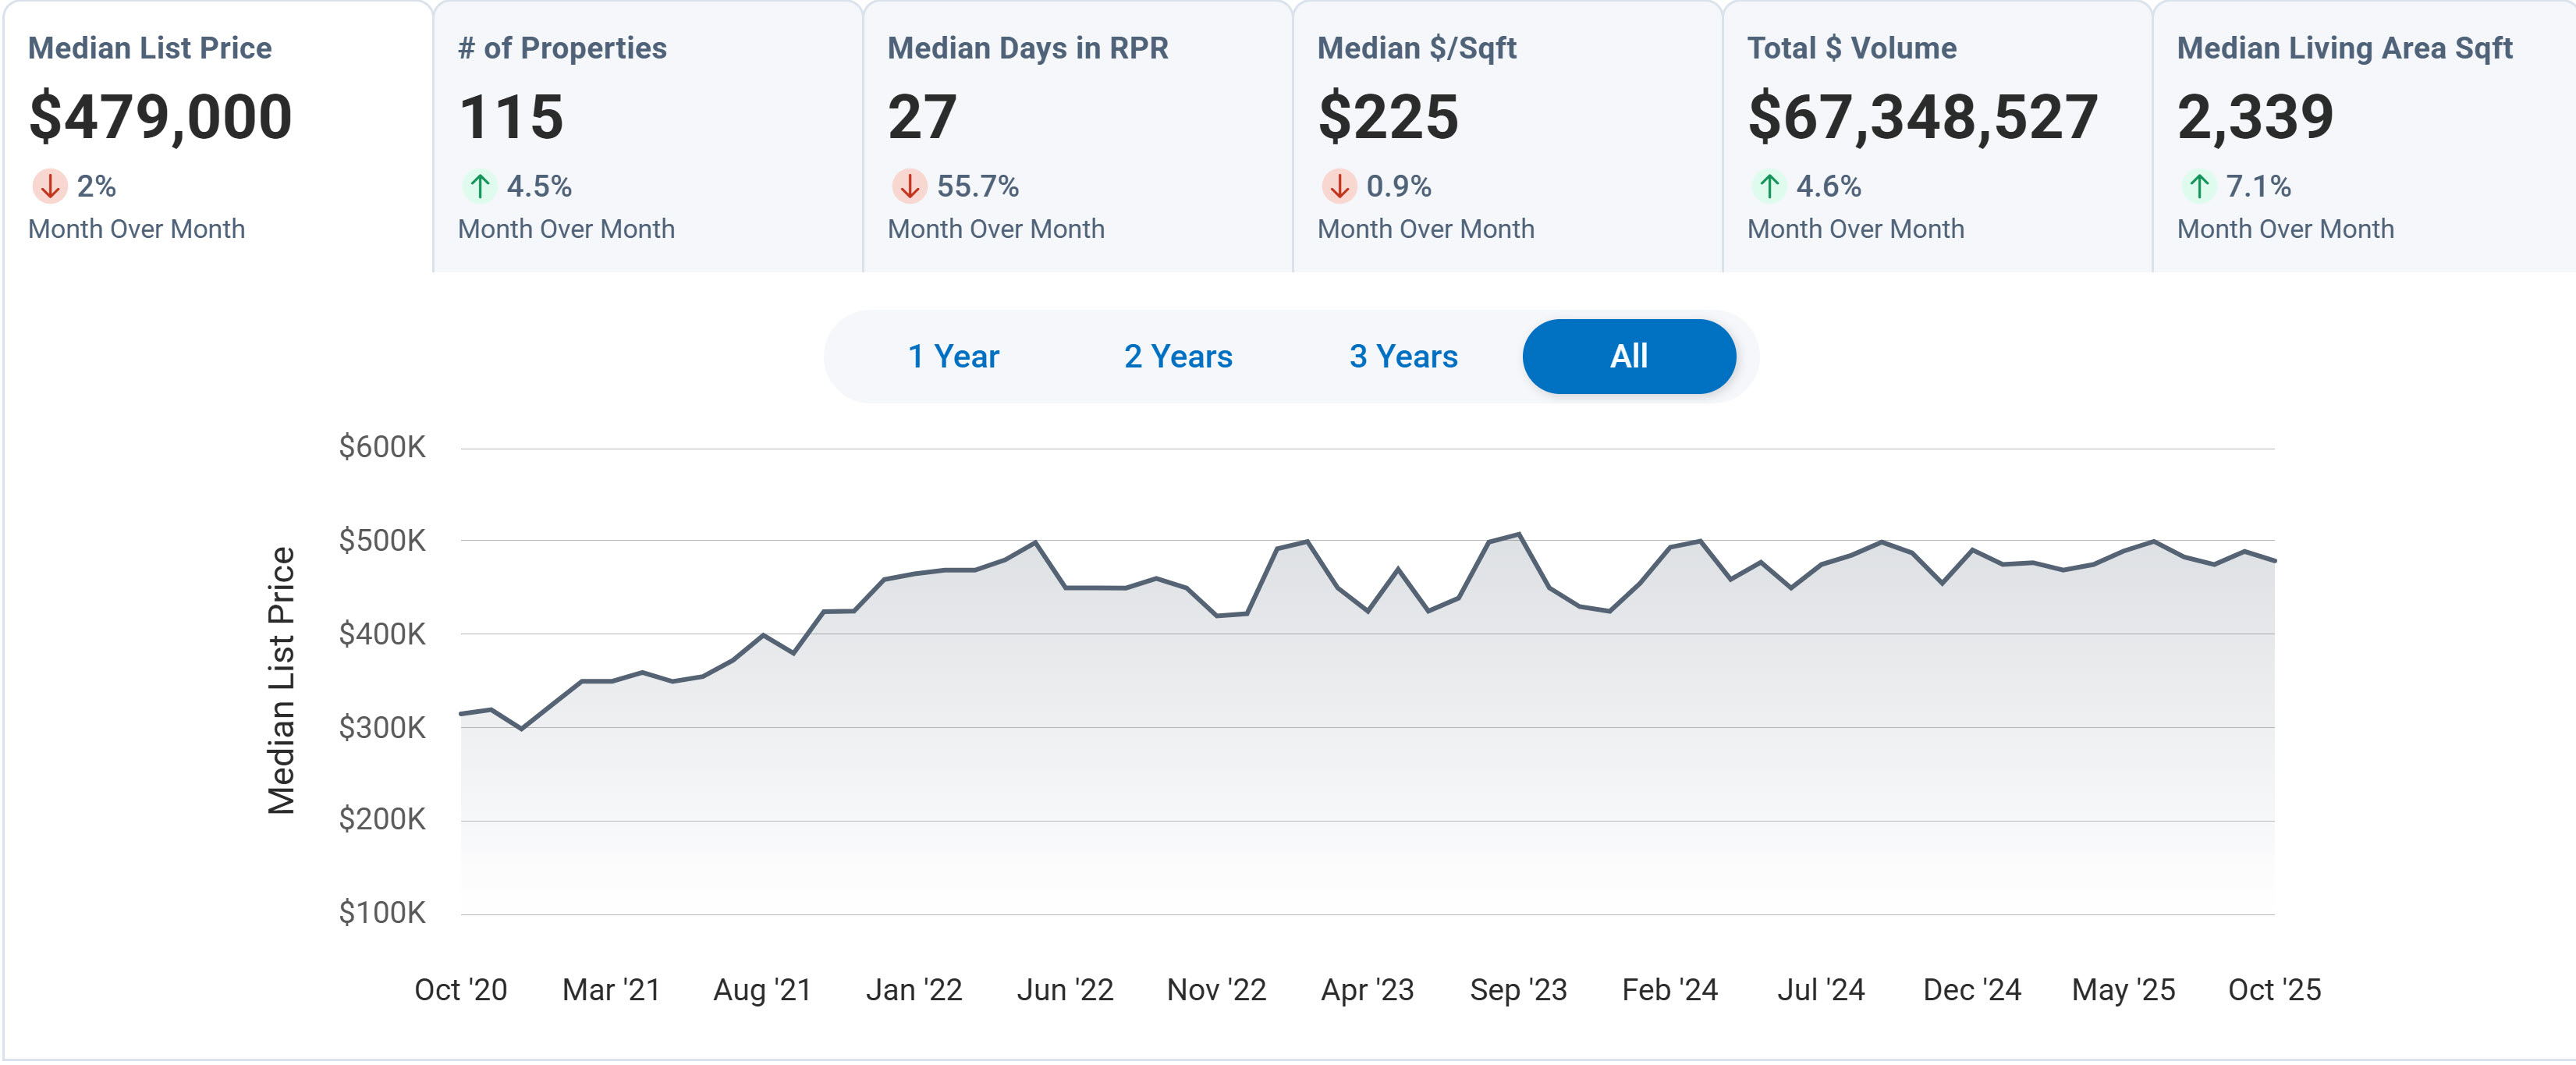Click the Oct '25 x-axis label
This screenshot has height=1065, width=2576.
pos(2273,989)
